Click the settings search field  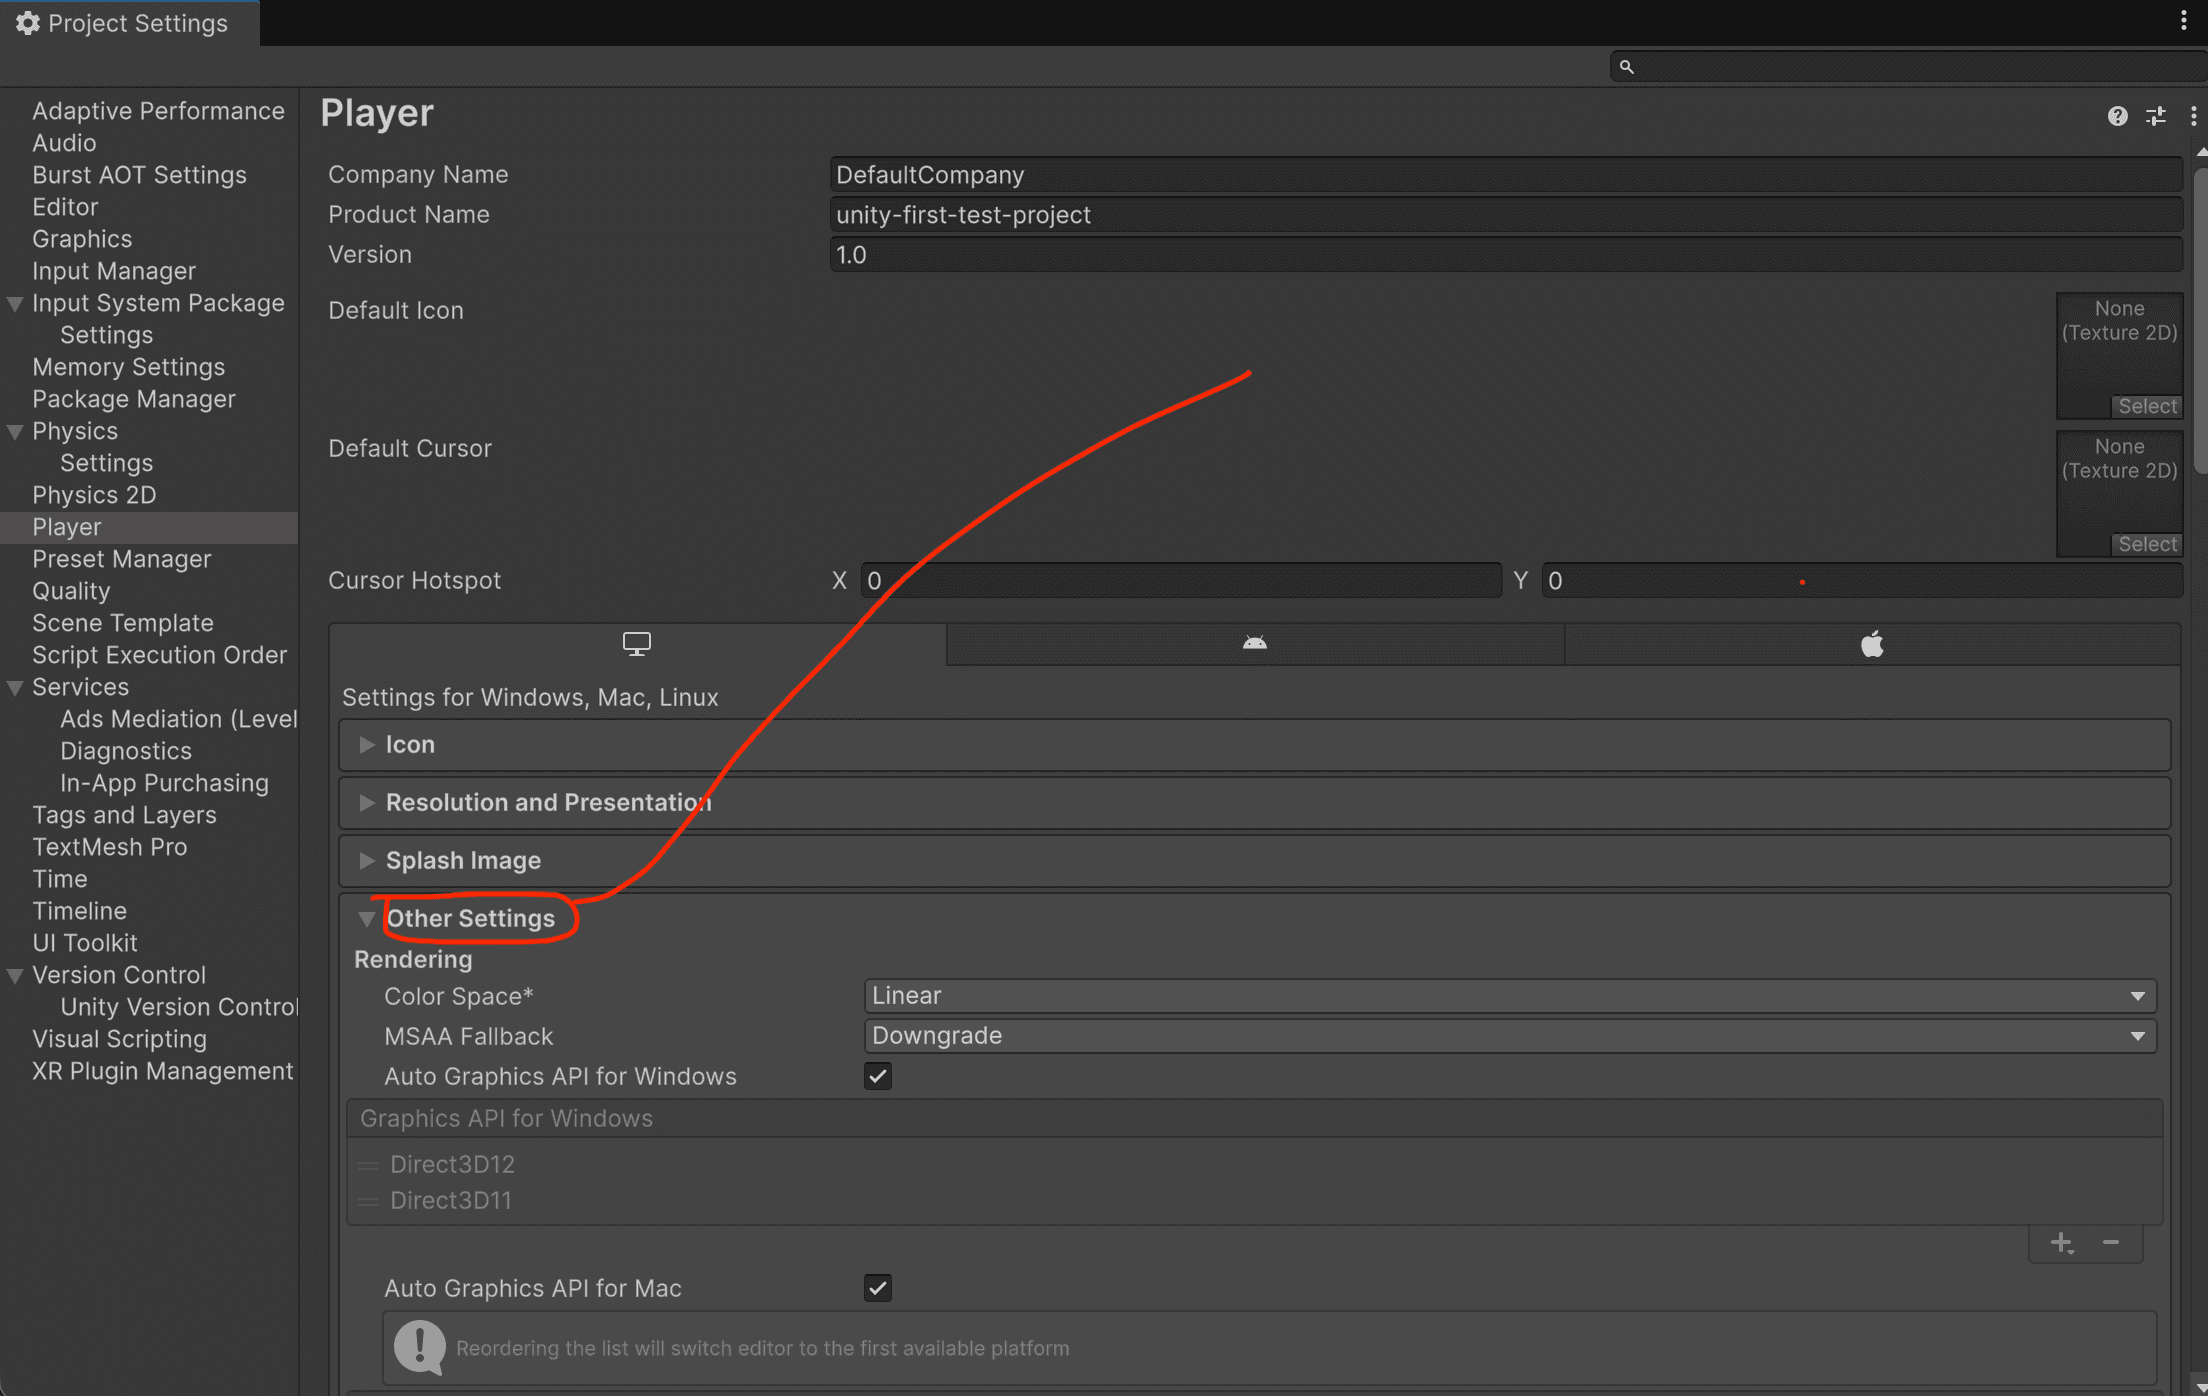point(1908,67)
